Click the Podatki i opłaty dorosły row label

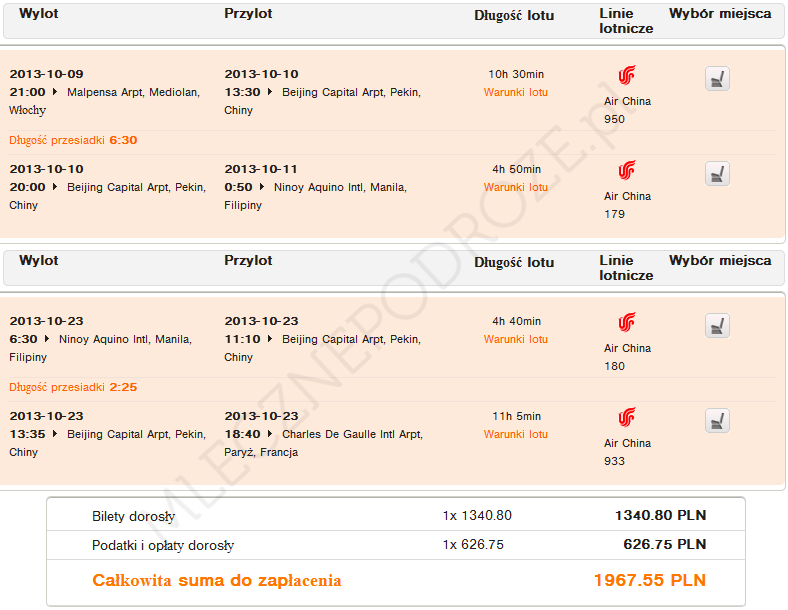point(163,546)
